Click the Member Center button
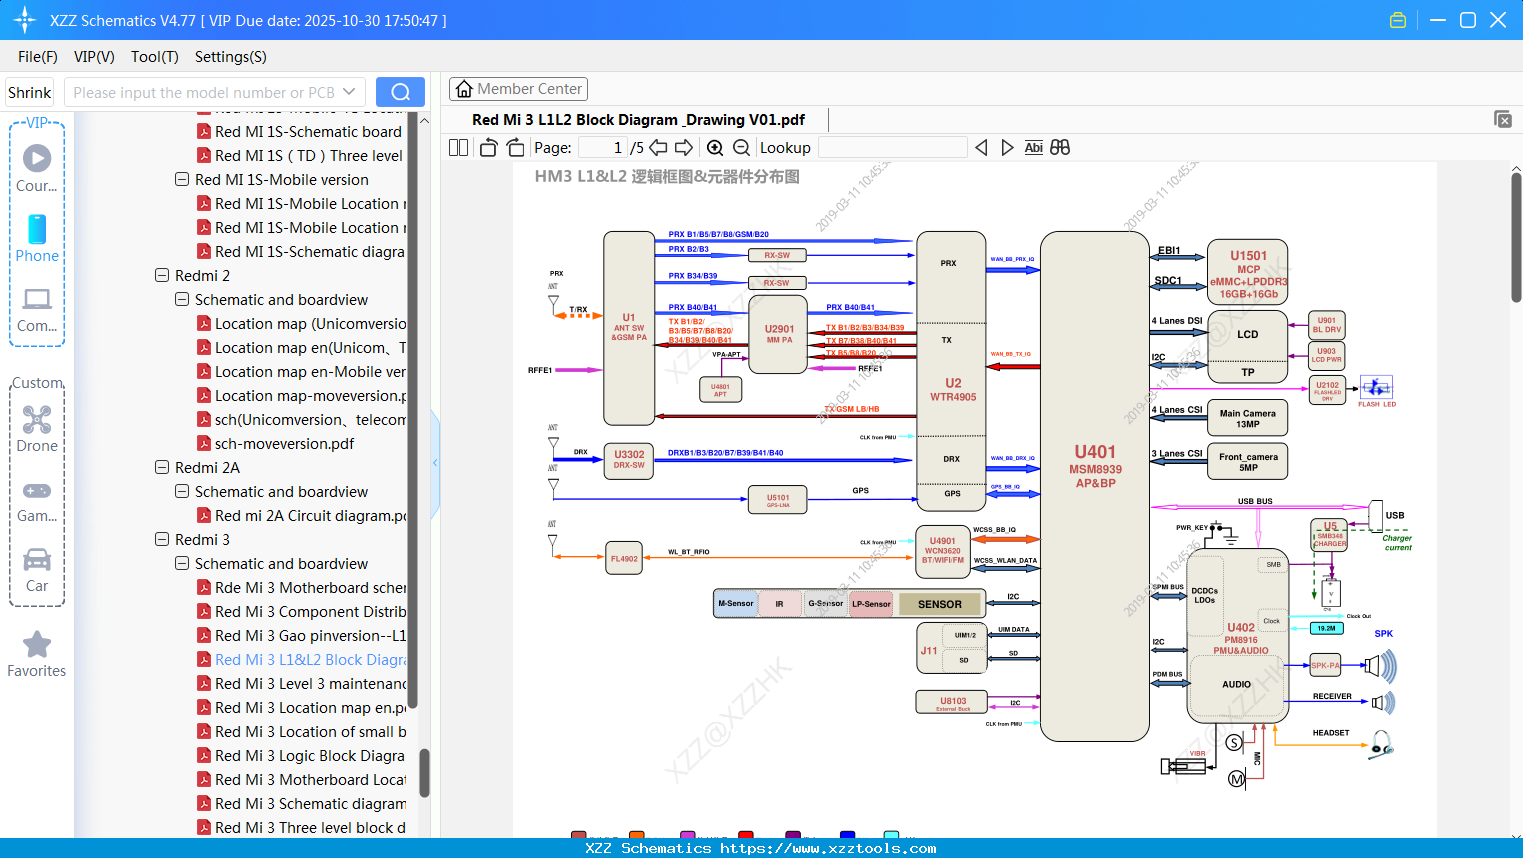The image size is (1523, 858). pos(518,88)
